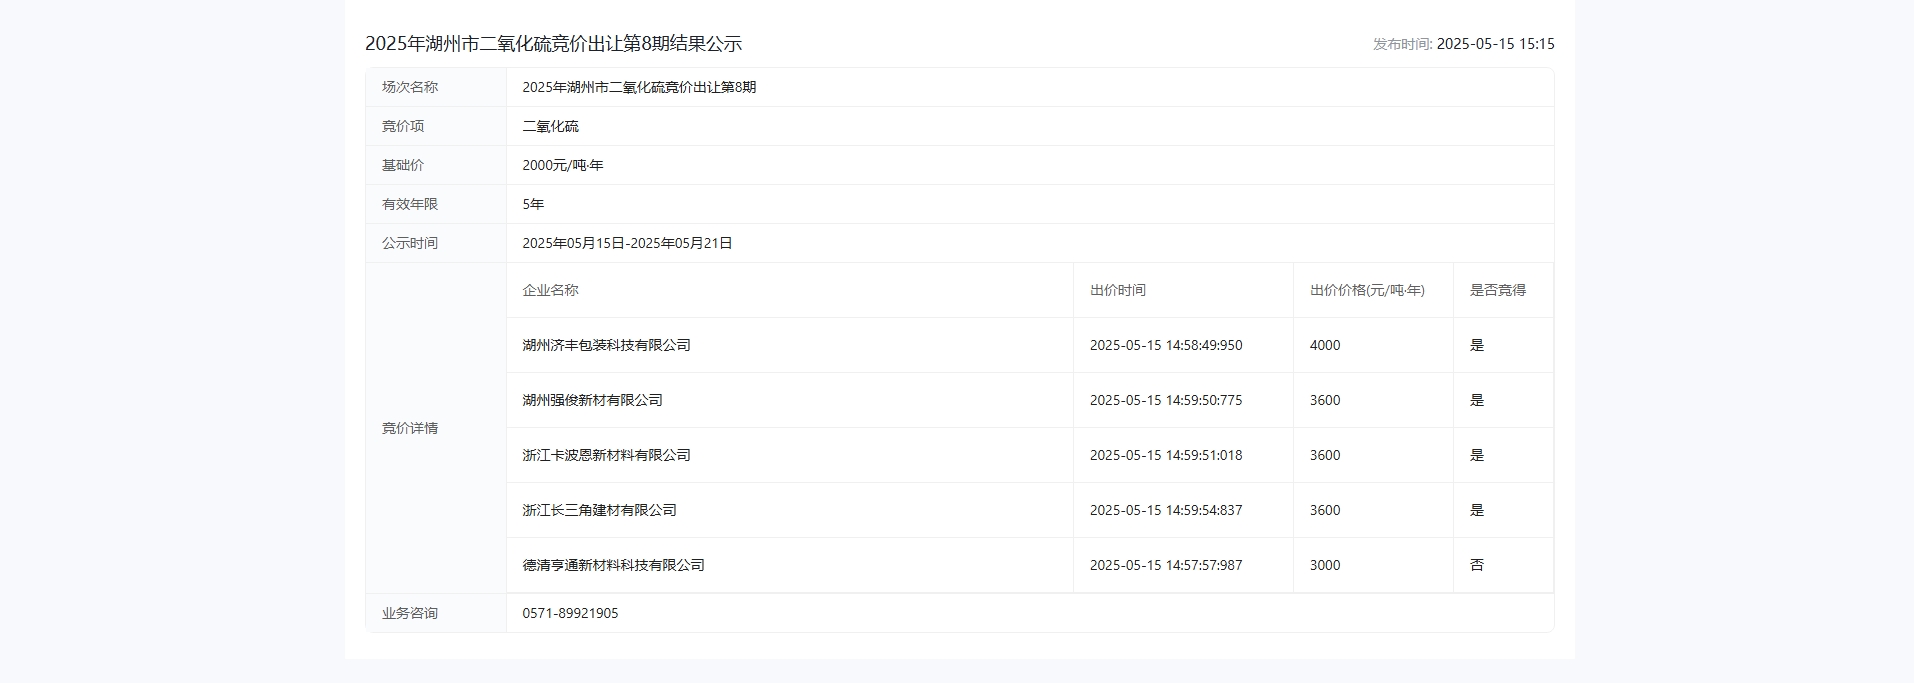Image resolution: width=1914 pixels, height=683 pixels.
Task: Click the 出价时间 column header
Action: pos(1118,290)
